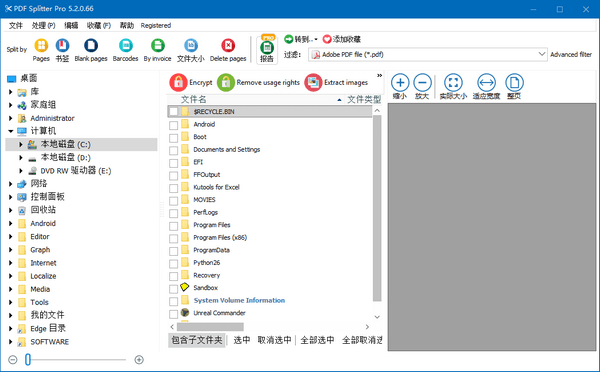Open the Recycle Bin (回收站) tree icon
This screenshot has height=372, width=600.
(22, 210)
